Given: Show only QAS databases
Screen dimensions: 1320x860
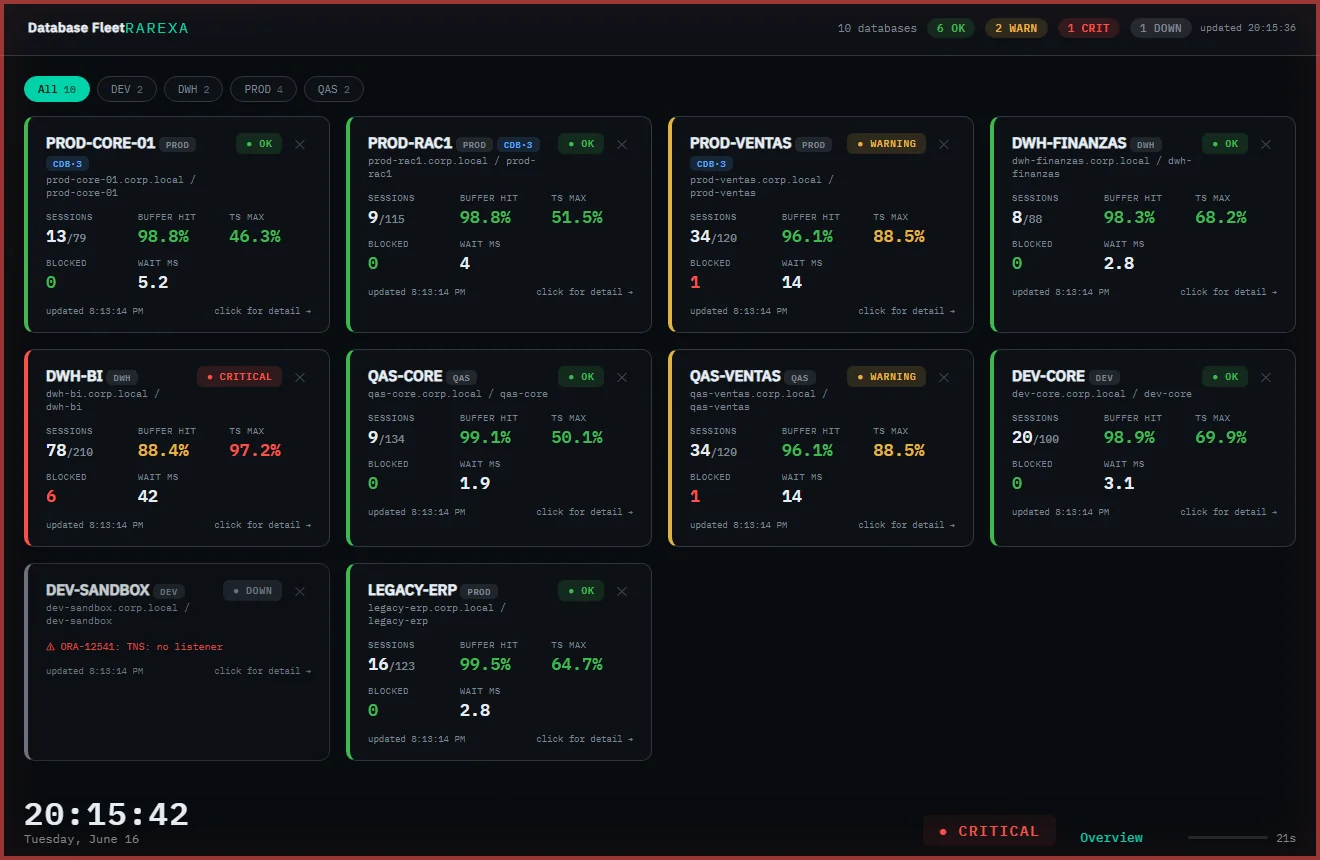Looking at the screenshot, I should (334, 89).
